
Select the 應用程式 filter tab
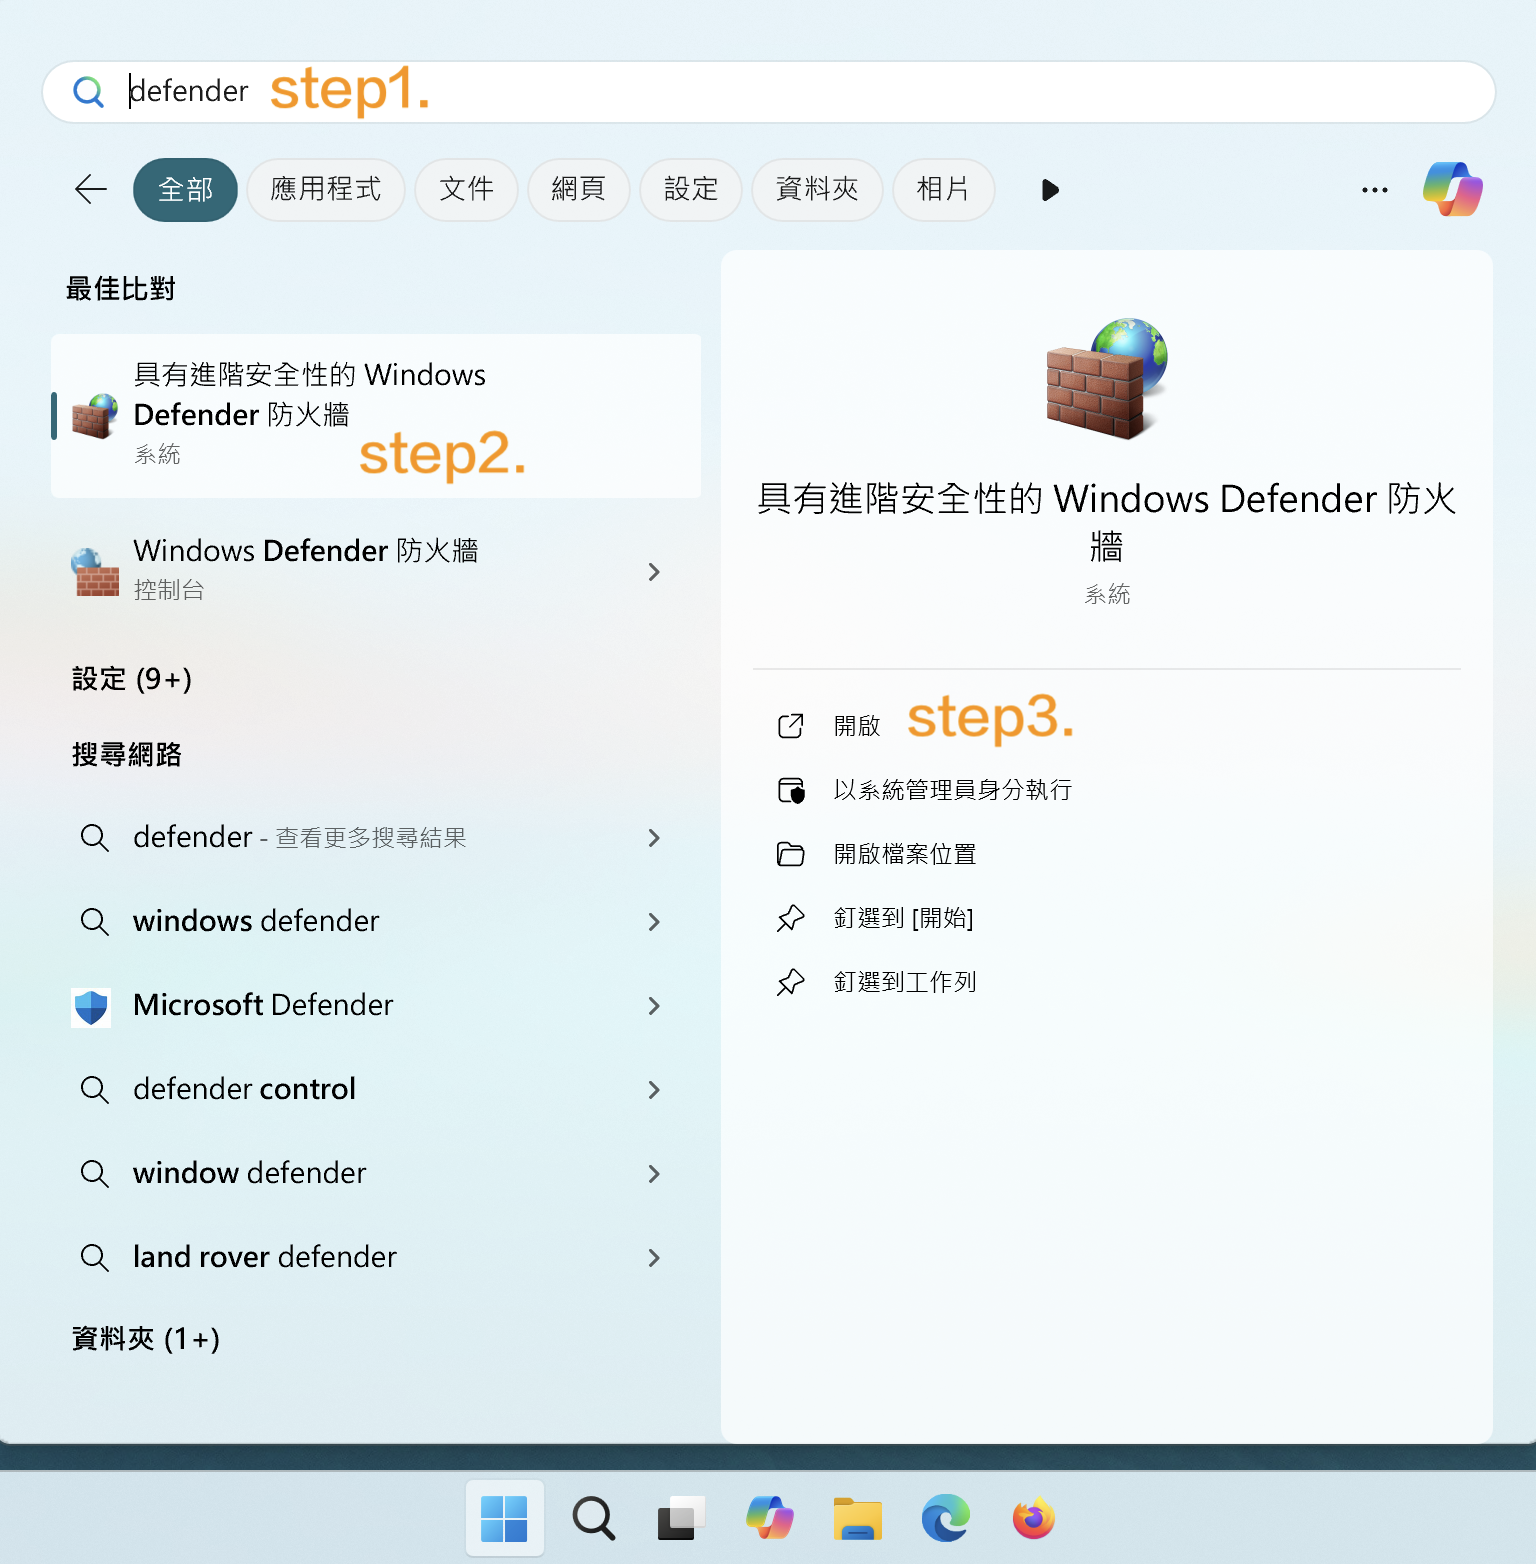point(326,189)
